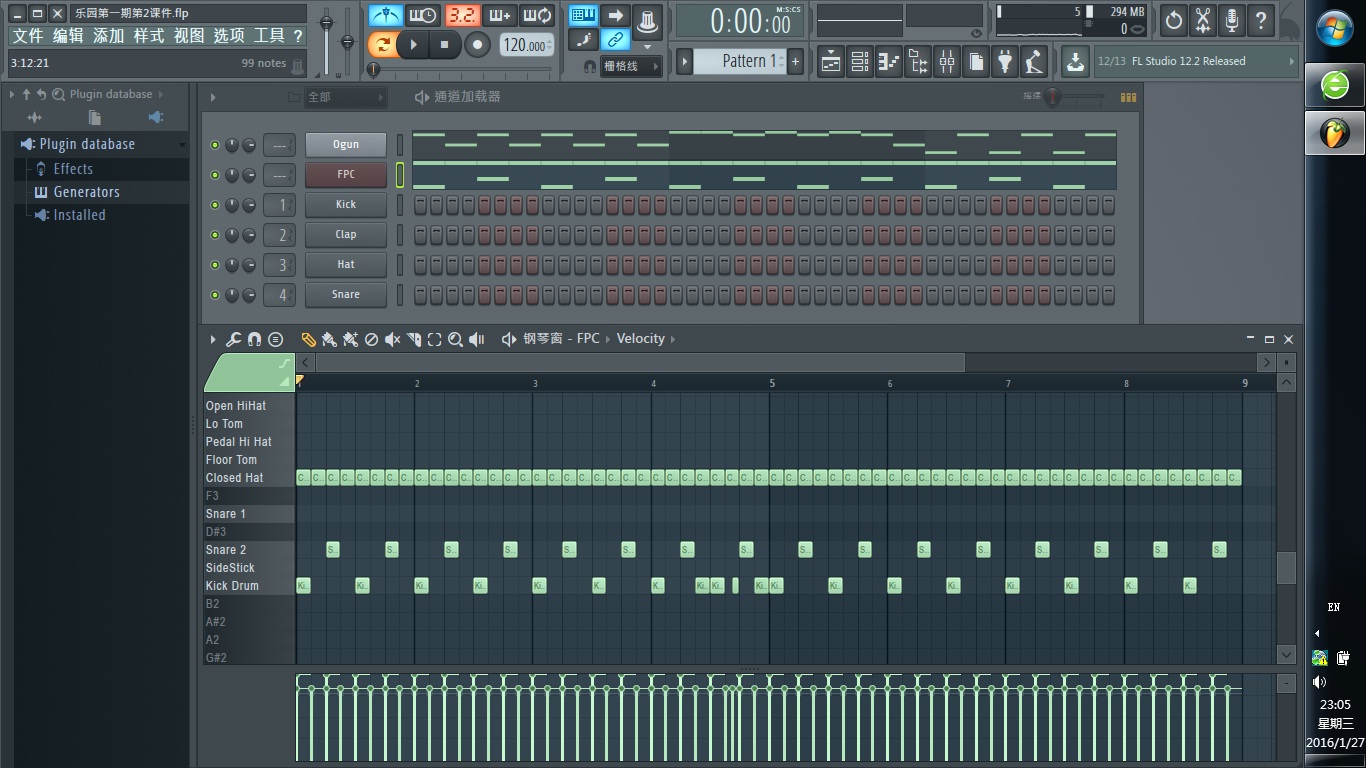
Task: Select the zoom tool in piano roll
Action: (455, 339)
